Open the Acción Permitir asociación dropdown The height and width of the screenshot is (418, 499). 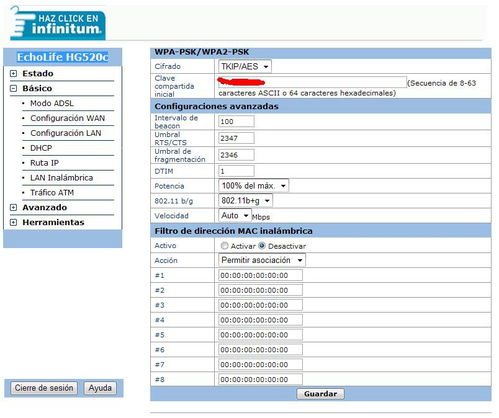(262, 260)
